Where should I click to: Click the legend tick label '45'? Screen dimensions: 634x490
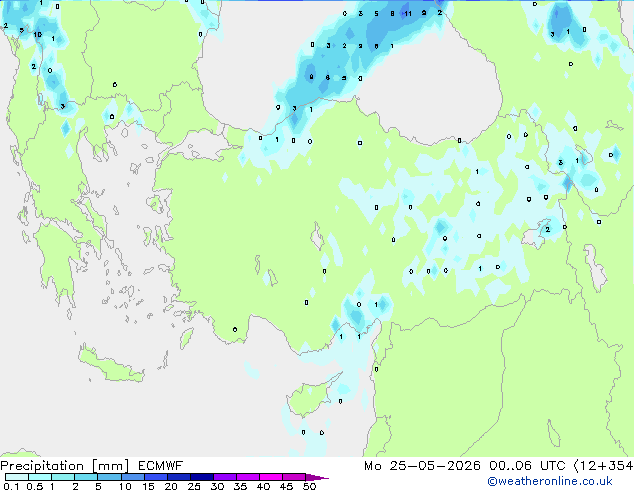(x=286, y=486)
